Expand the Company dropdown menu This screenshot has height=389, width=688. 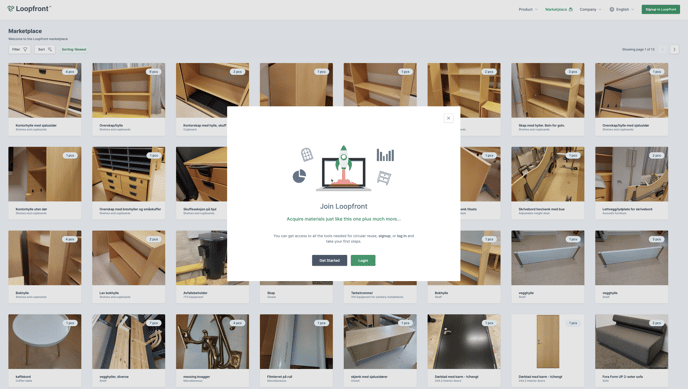590,9
